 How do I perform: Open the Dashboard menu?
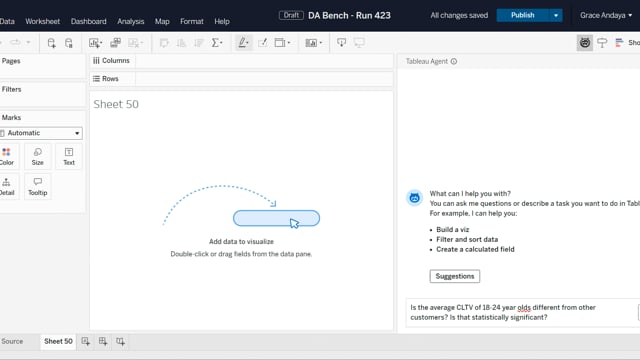click(x=89, y=21)
